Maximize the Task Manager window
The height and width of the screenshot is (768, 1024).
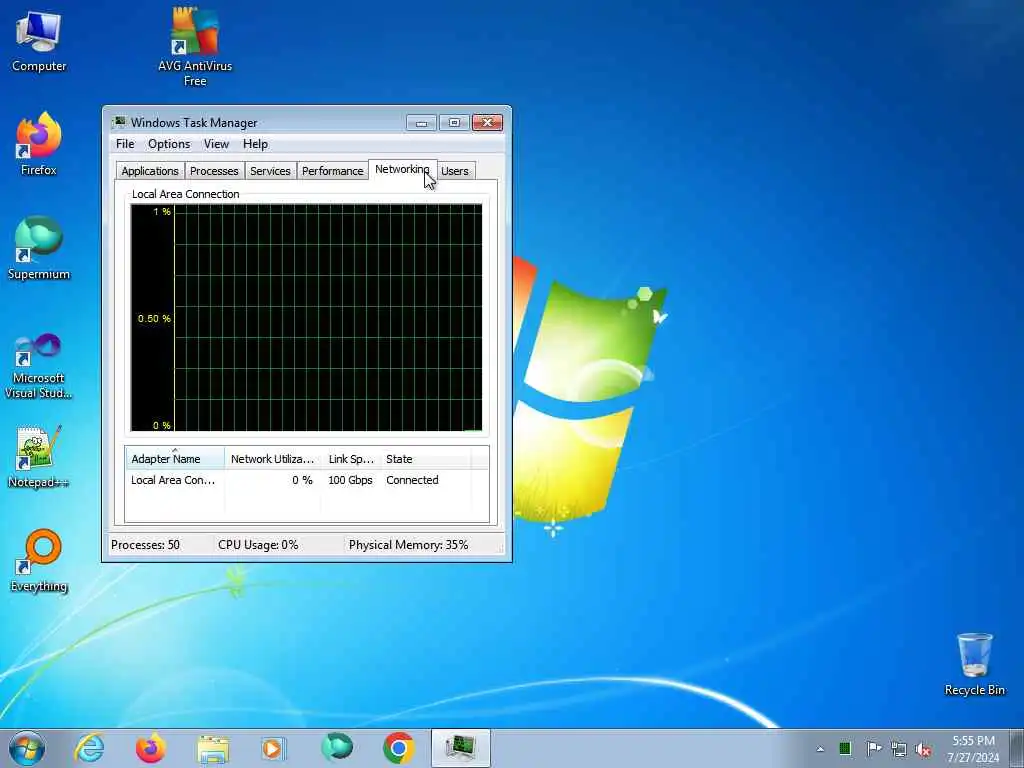click(x=454, y=123)
